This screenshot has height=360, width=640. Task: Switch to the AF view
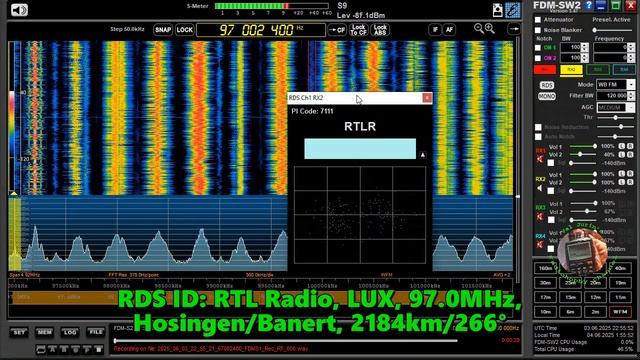[x=449, y=29]
